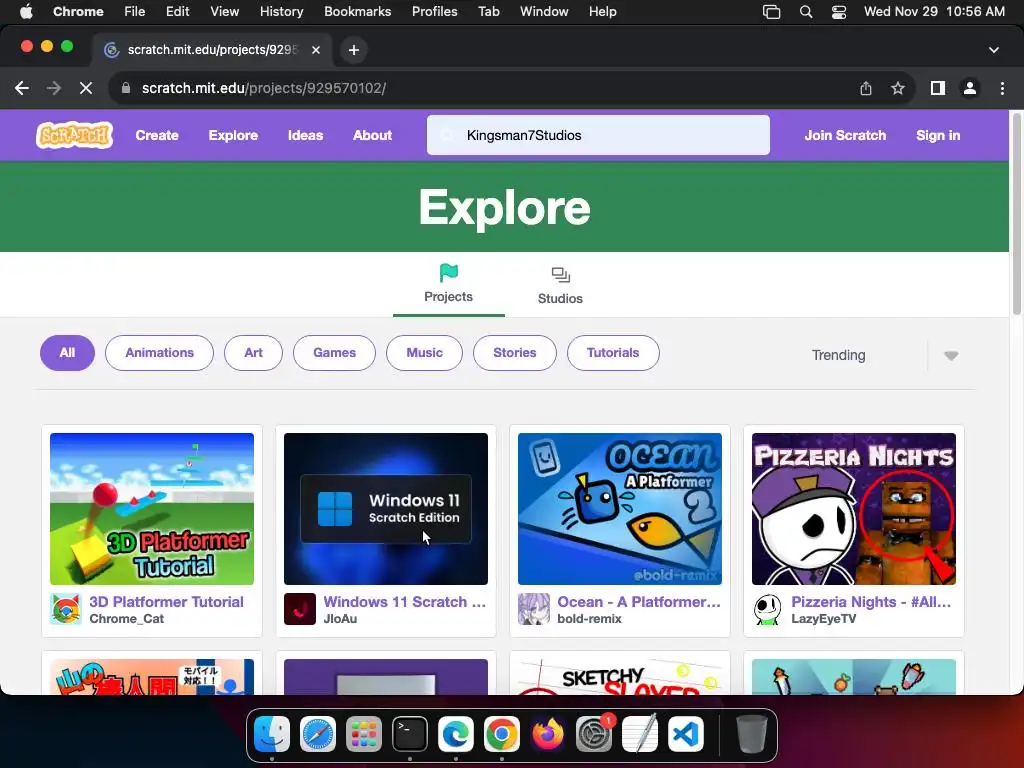Stop loading the page

(86, 88)
